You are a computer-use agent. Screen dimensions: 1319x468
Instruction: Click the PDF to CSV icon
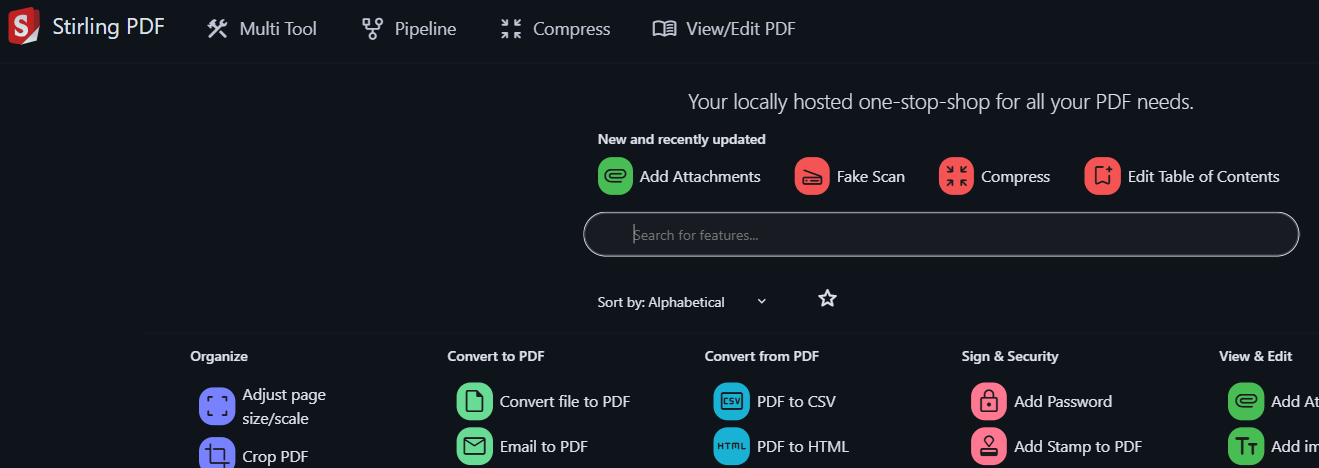tap(731, 402)
